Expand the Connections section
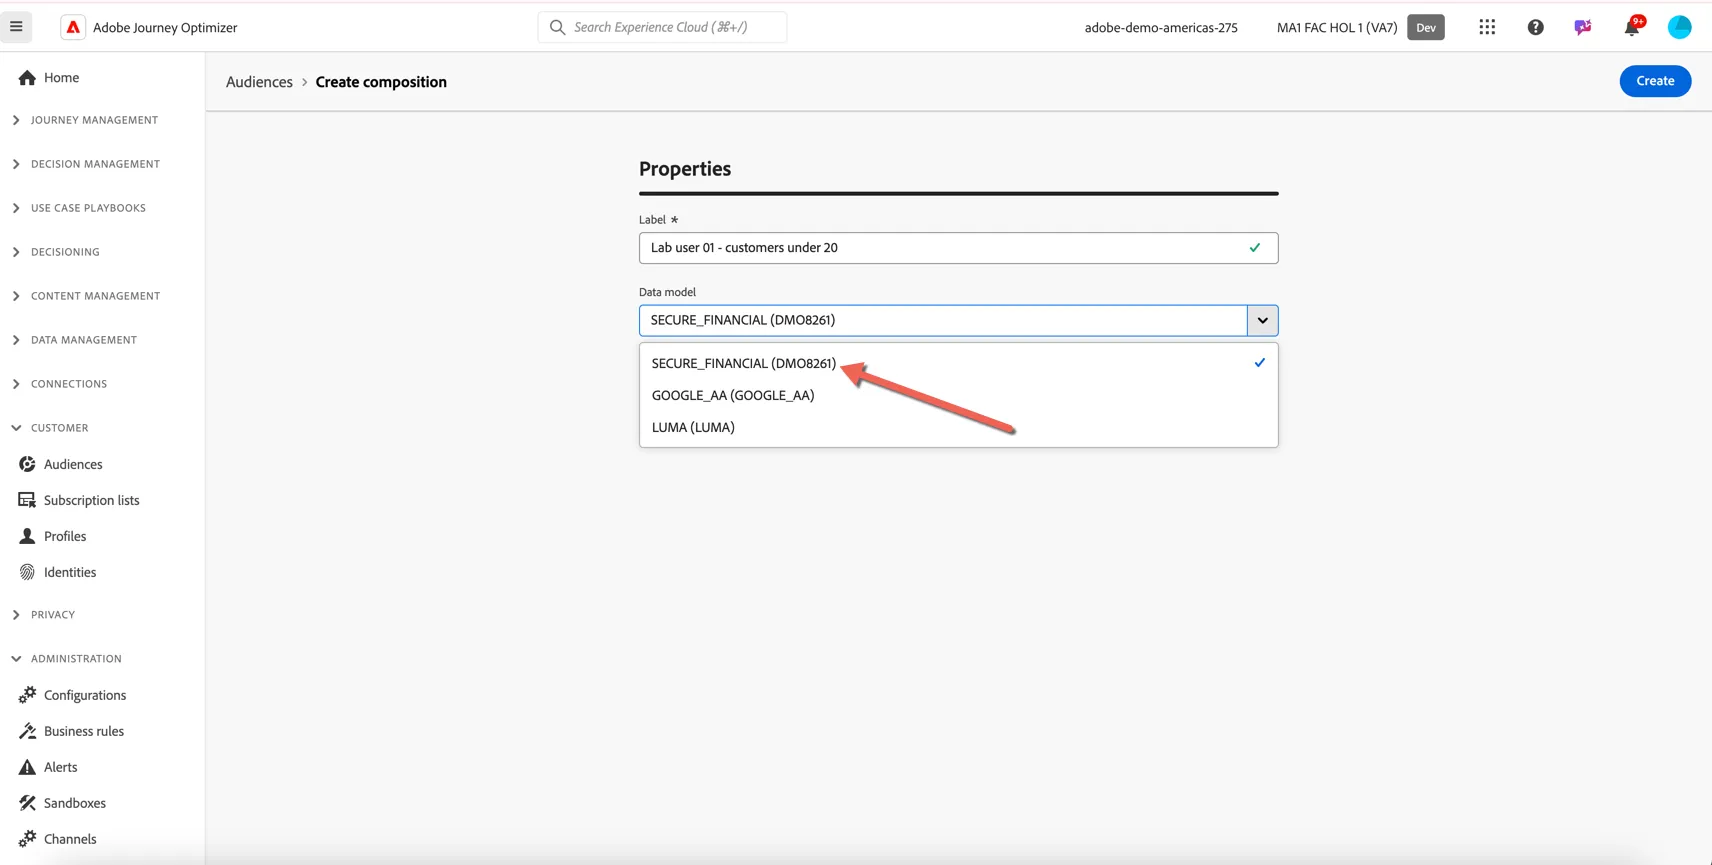This screenshot has width=1712, height=865. (x=60, y=384)
